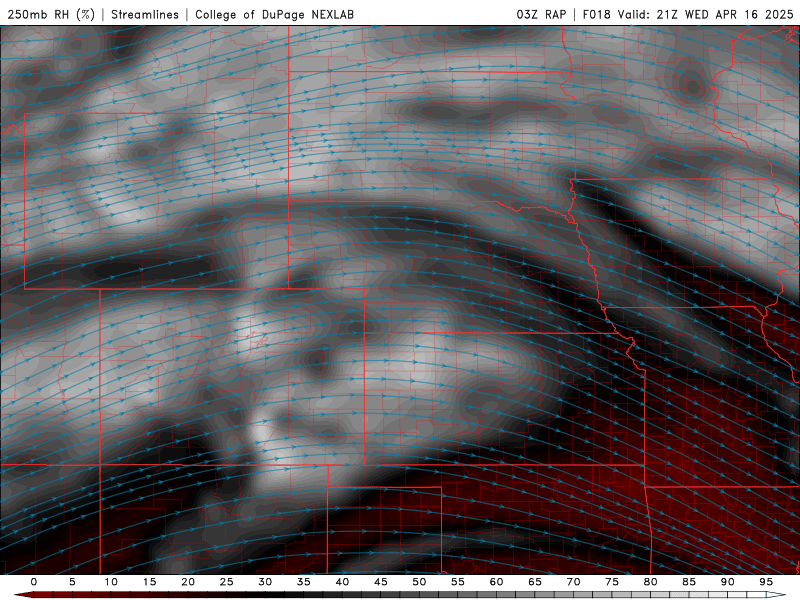Click the '15' value on color scale
Screen dimensions: 800x600
point(149,582)
